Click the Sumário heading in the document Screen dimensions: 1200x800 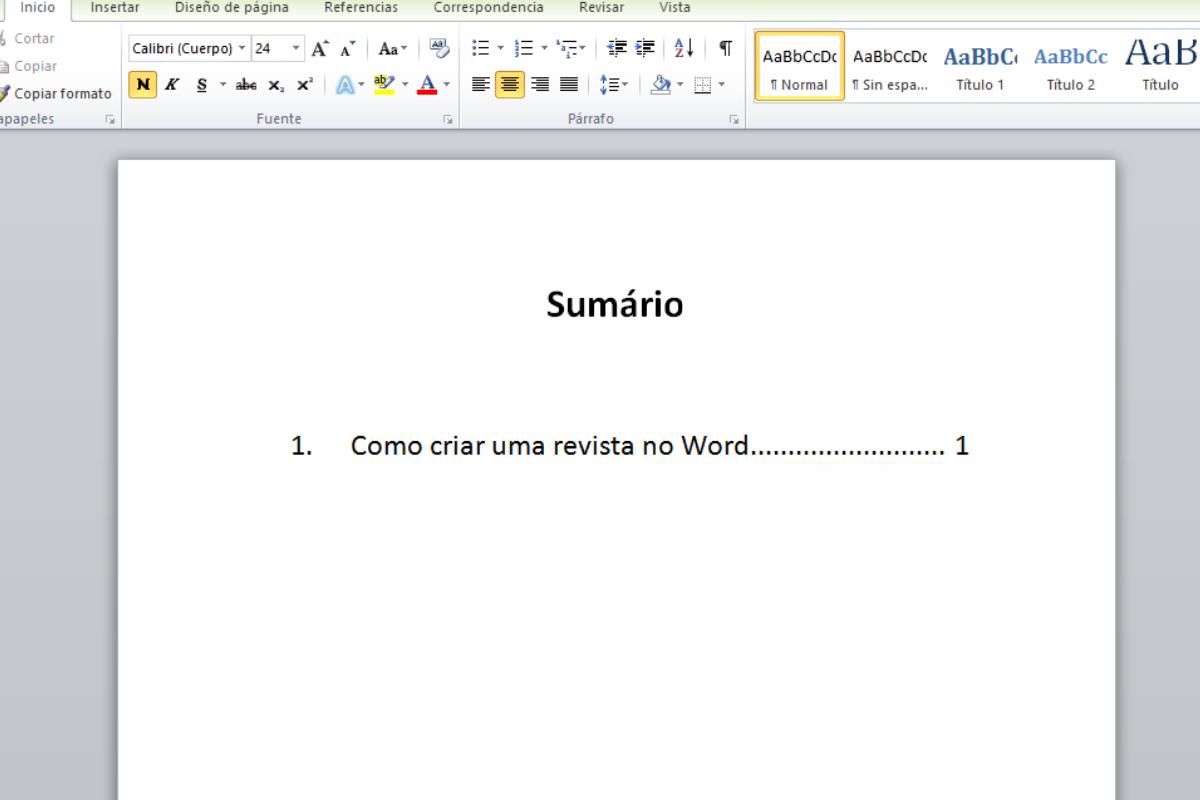point(615,304)
